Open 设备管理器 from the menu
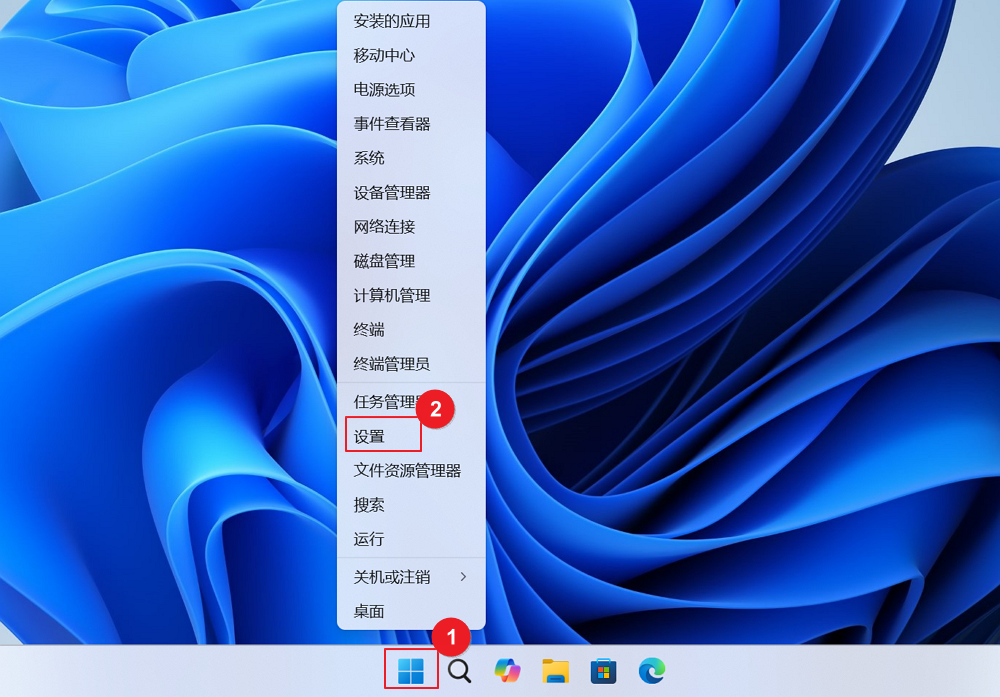Screen dimensions: 1000x697 pyautogui.click(x=390, y=193)
